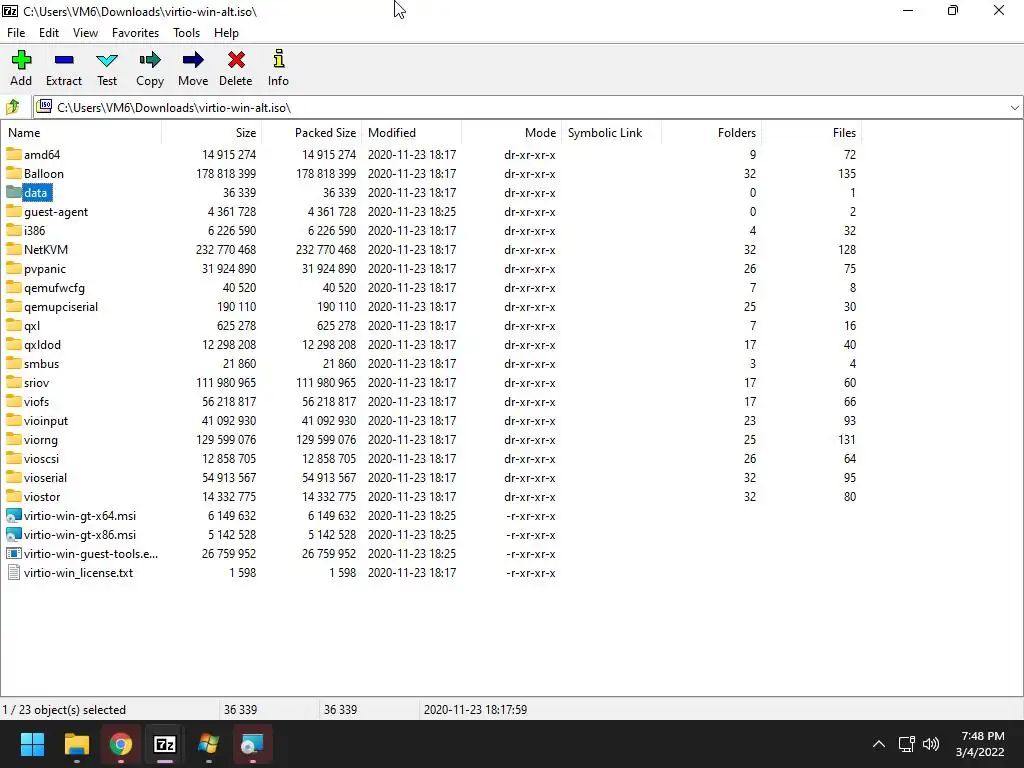
Task: Open the Tools menu
Action: (186, 33)
